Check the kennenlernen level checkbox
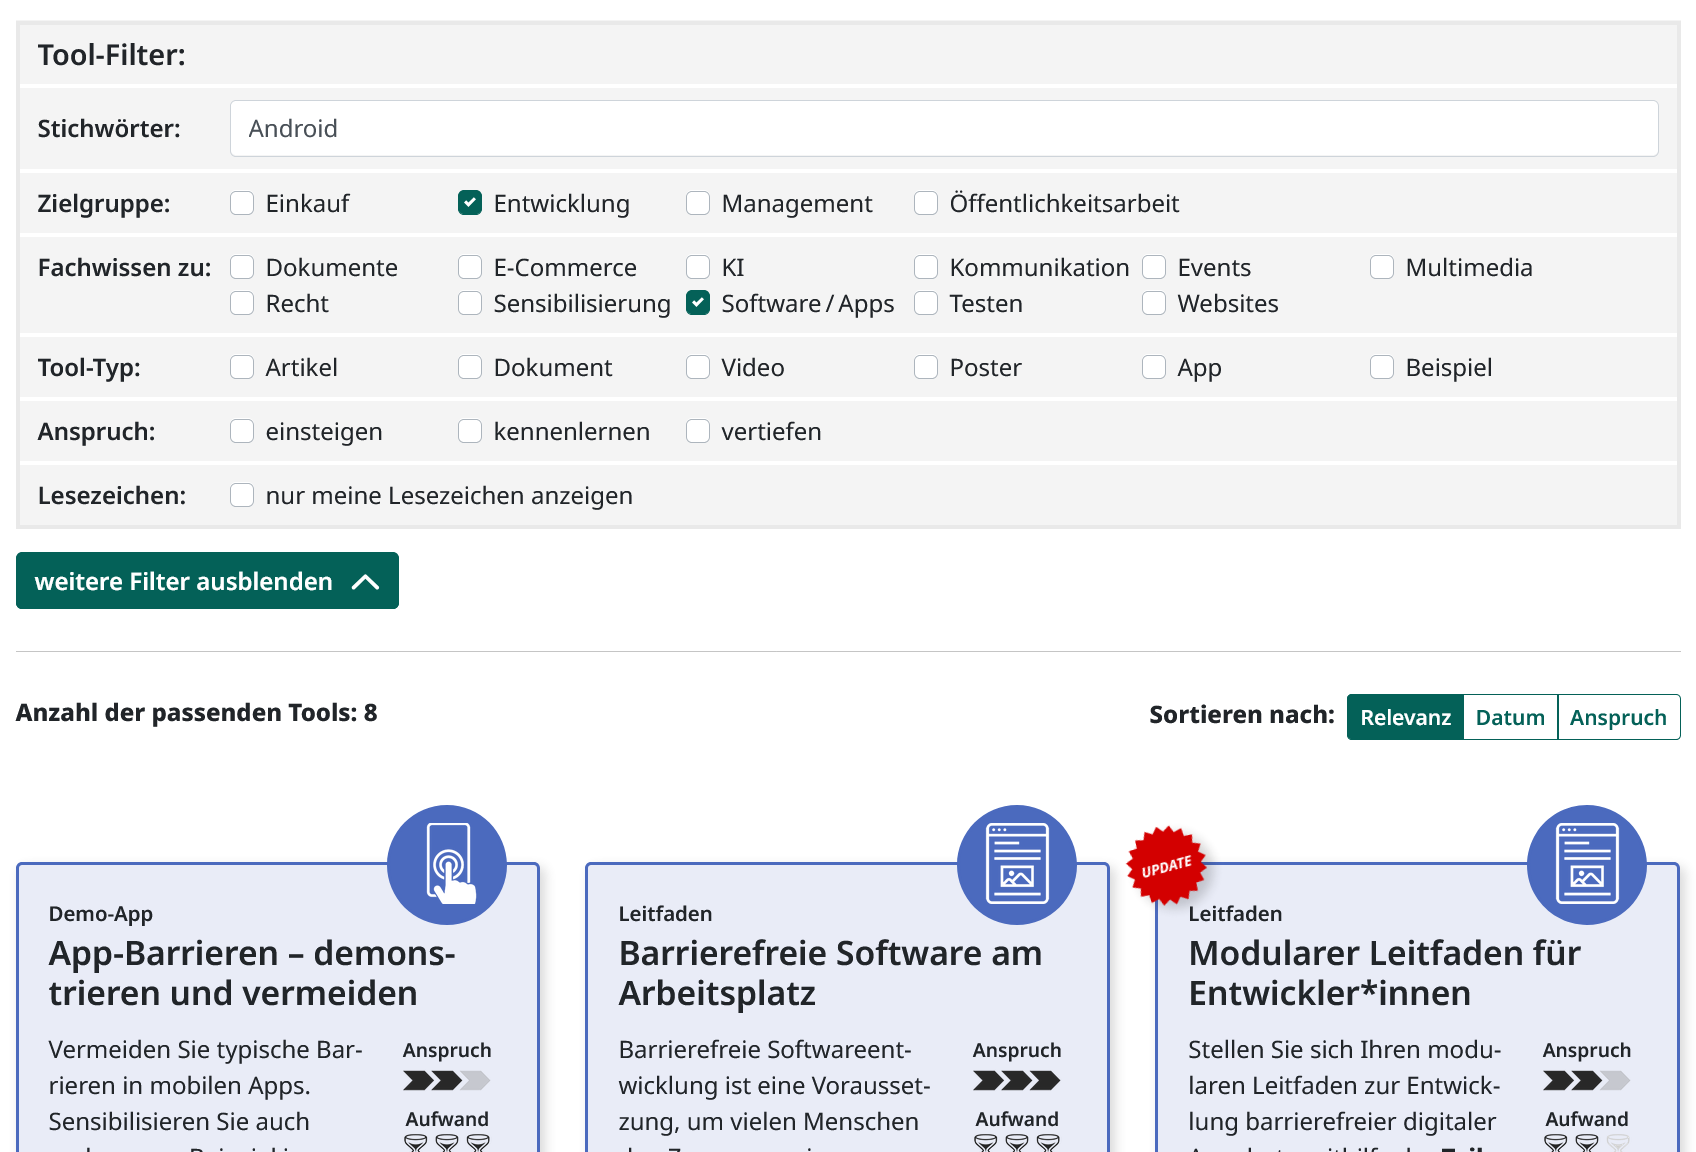Image resolution: width=1696 pixels, height=1152 pixels. pyautogui.click(x=470, y=431)
